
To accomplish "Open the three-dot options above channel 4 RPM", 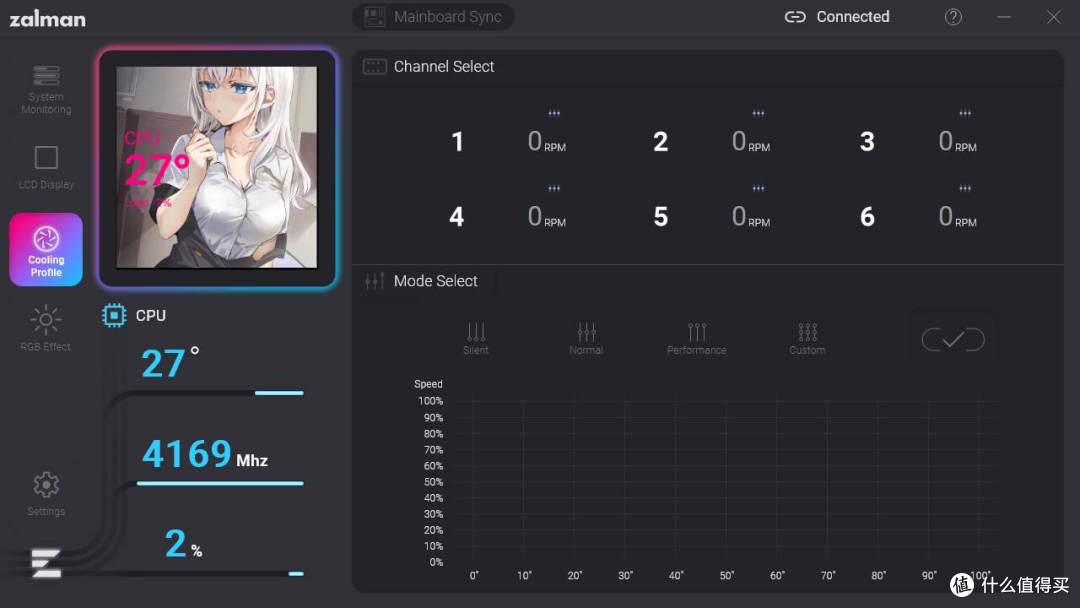I will coord(554,188).
